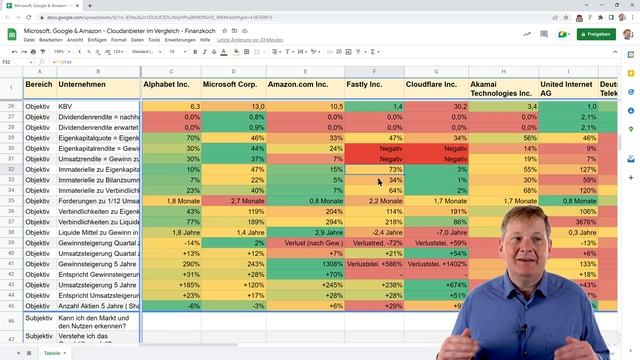Image resolution: width=640 pixels, height=360 pixels.
Task: Insert a comment via the toolbar icon
Action: (339, 52)
